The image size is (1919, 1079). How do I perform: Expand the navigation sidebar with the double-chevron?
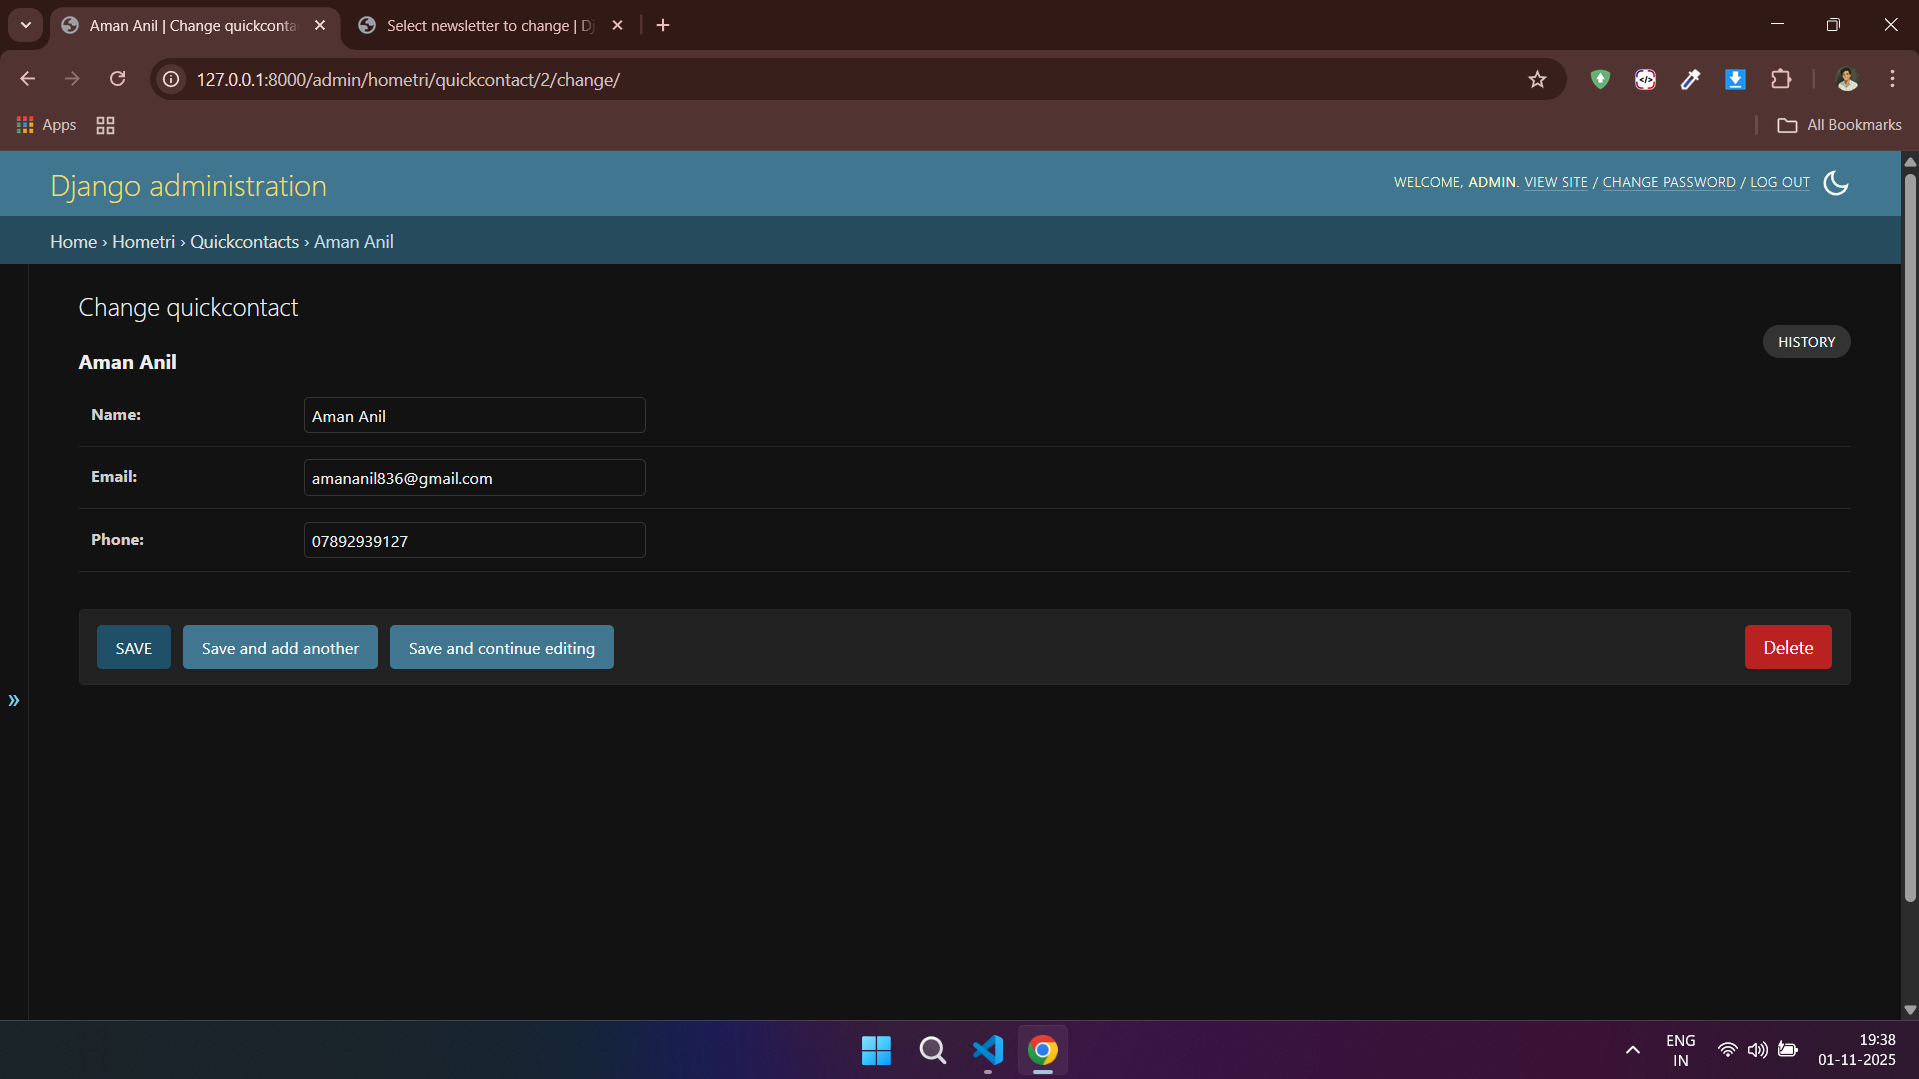click(14, 700)
